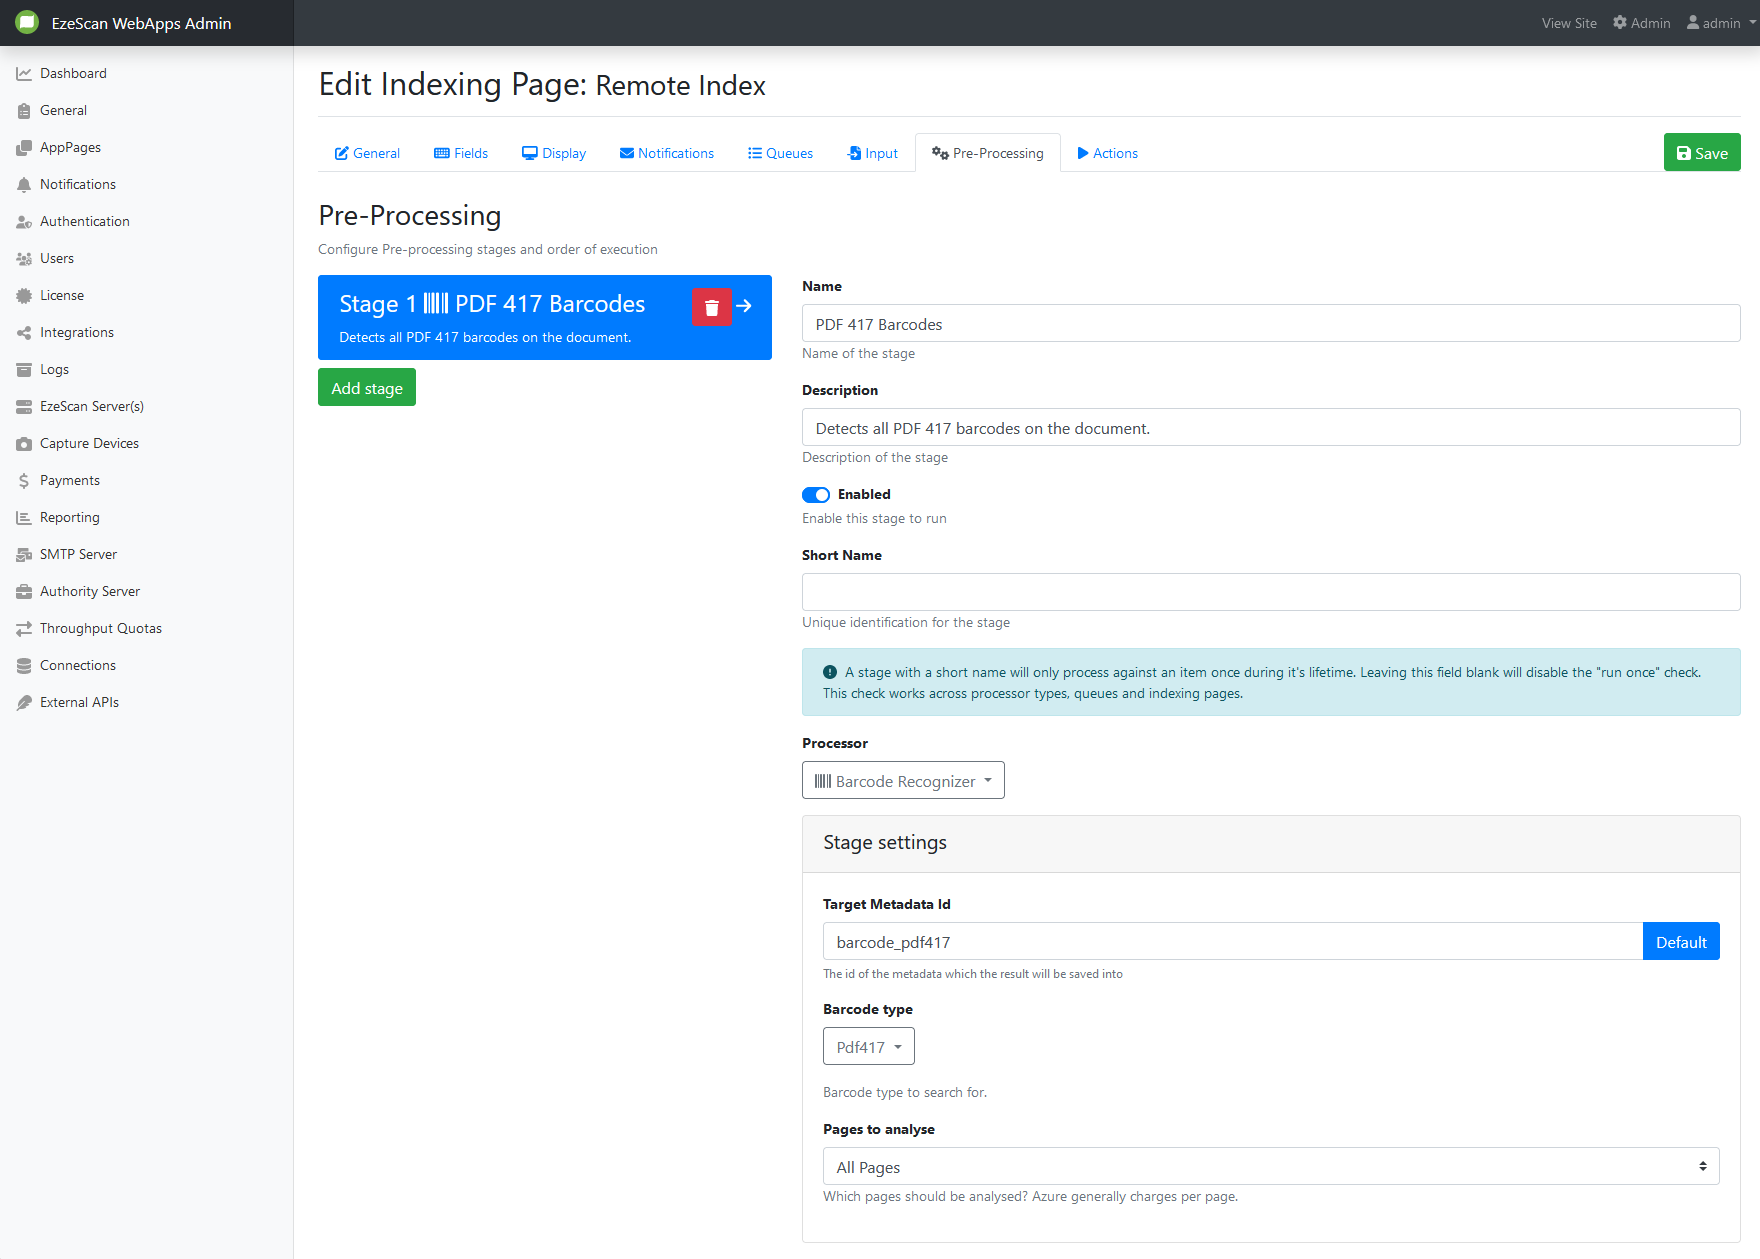Click the Throughput Quotas arrows icon
Viewport: 1760px width, 1259px height.
24,629
